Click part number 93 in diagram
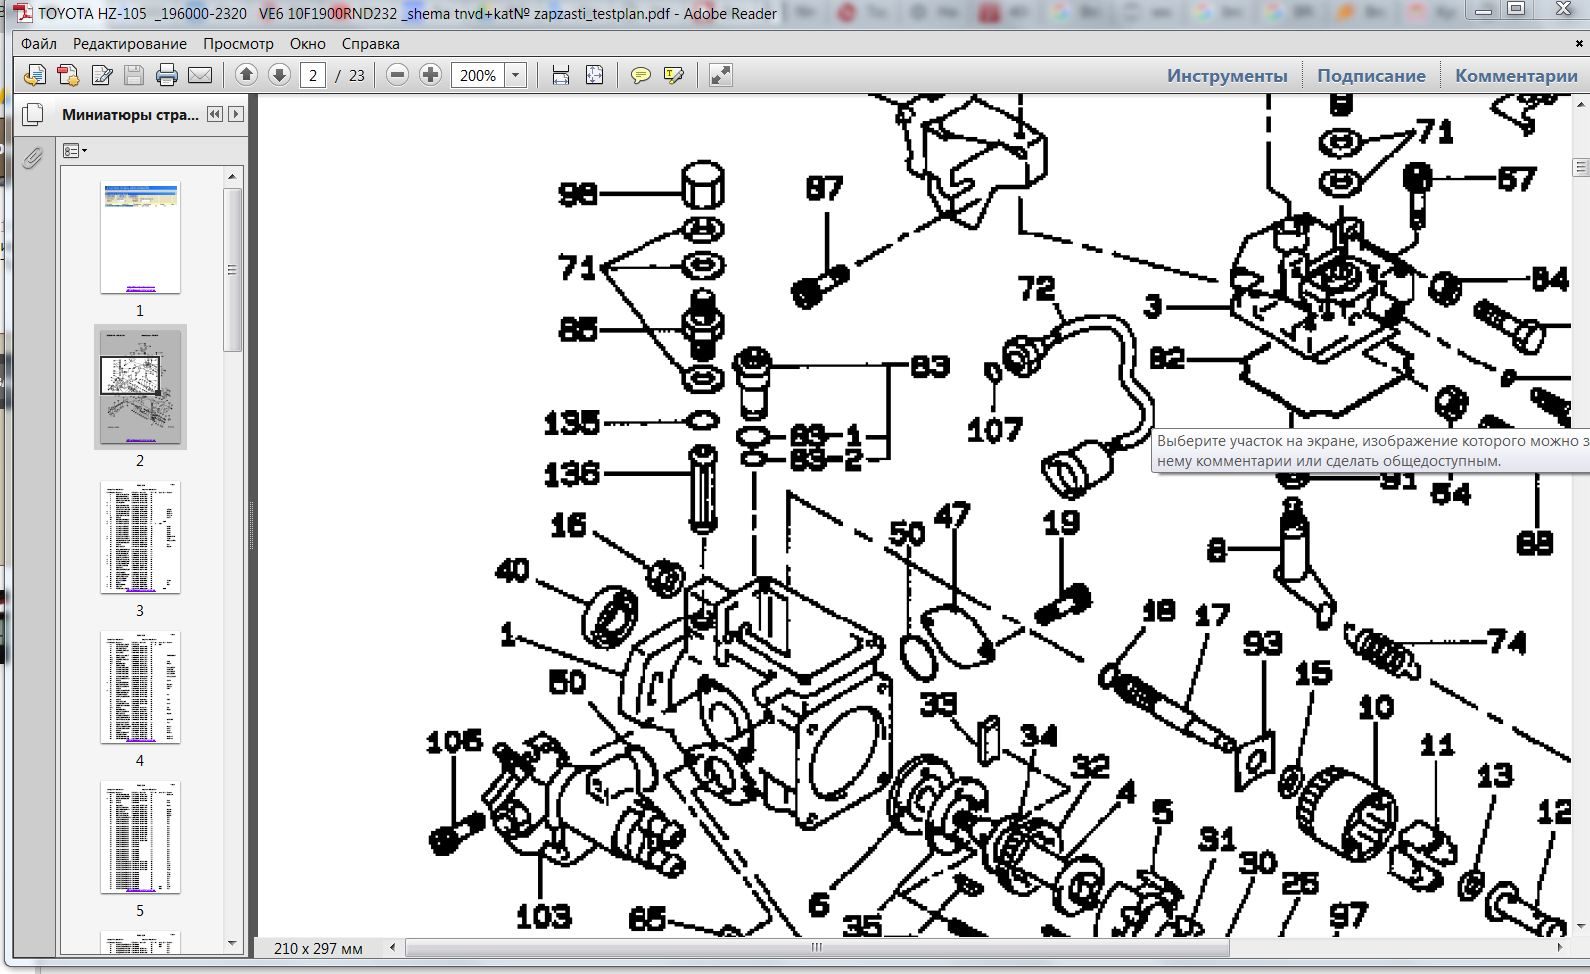This screenshot has height=974, width=1590. pos(1263,642)
